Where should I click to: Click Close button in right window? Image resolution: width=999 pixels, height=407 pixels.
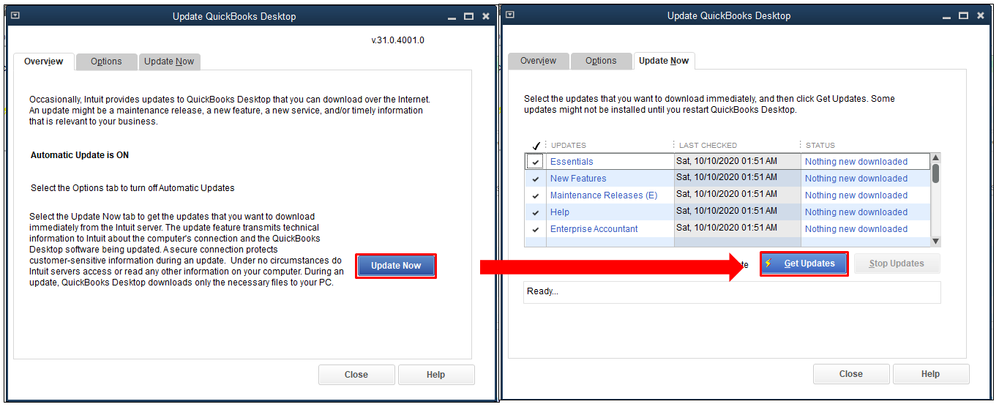(x=851, y=374)
